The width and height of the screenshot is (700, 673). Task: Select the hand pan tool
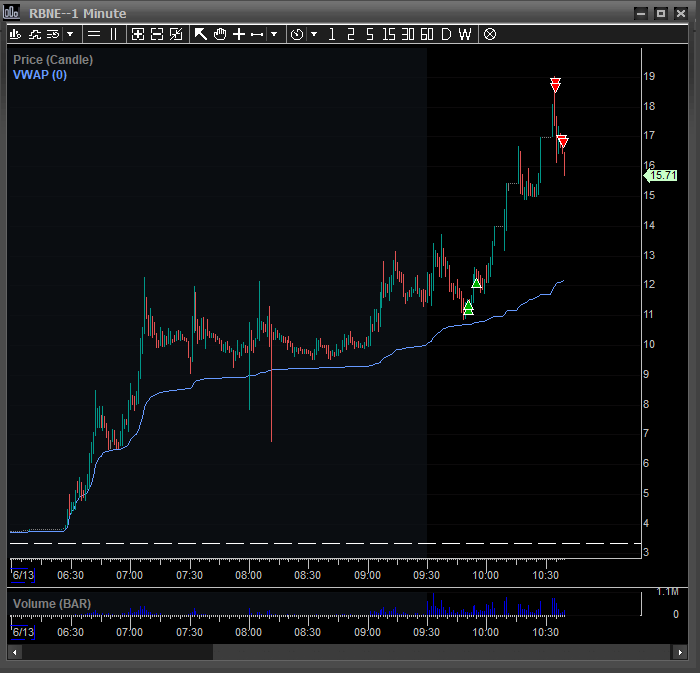pyautogui.click(x=220, y=34)
